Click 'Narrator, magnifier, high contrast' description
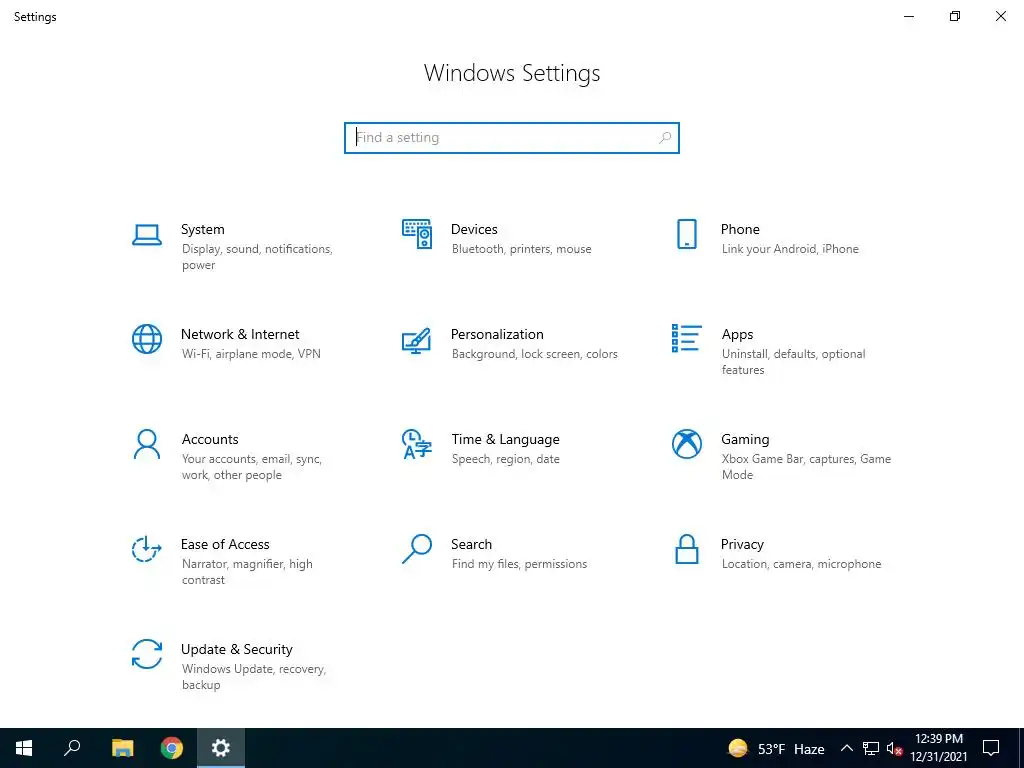This screenshot has width=1024, height=768. (x=247, y=572)
